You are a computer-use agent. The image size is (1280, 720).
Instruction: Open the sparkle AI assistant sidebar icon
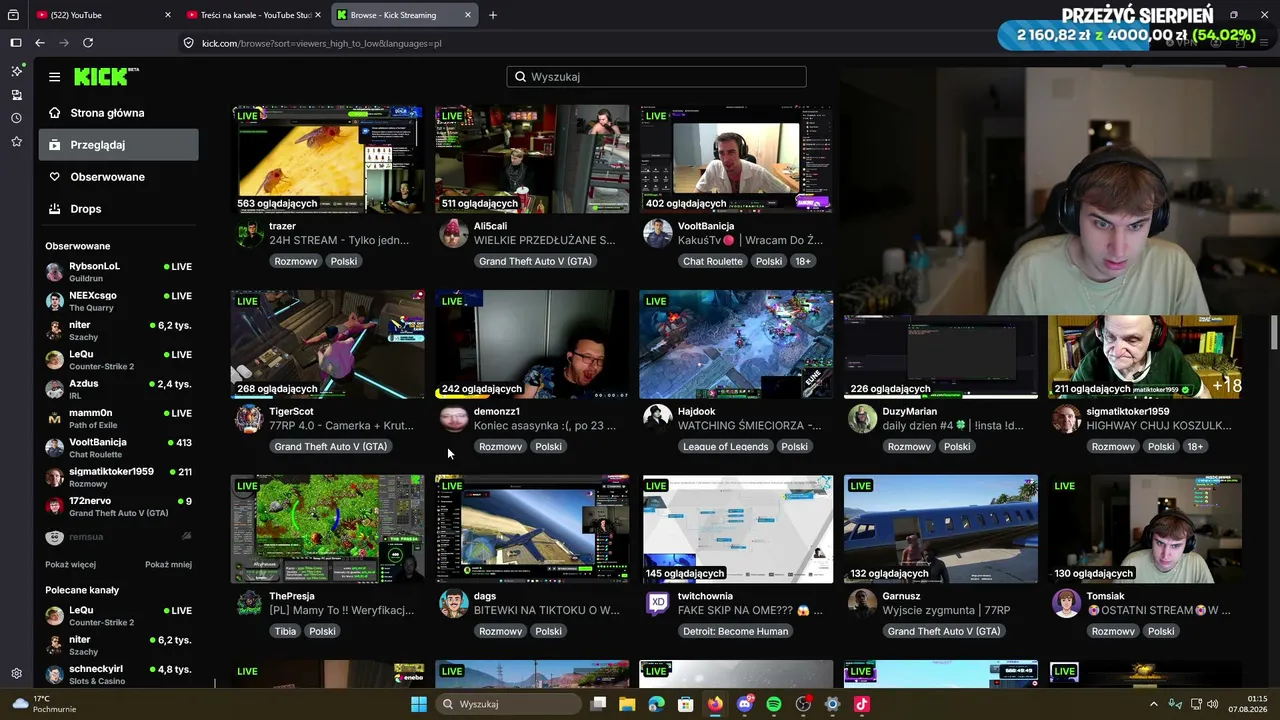[x=16, y=71]
